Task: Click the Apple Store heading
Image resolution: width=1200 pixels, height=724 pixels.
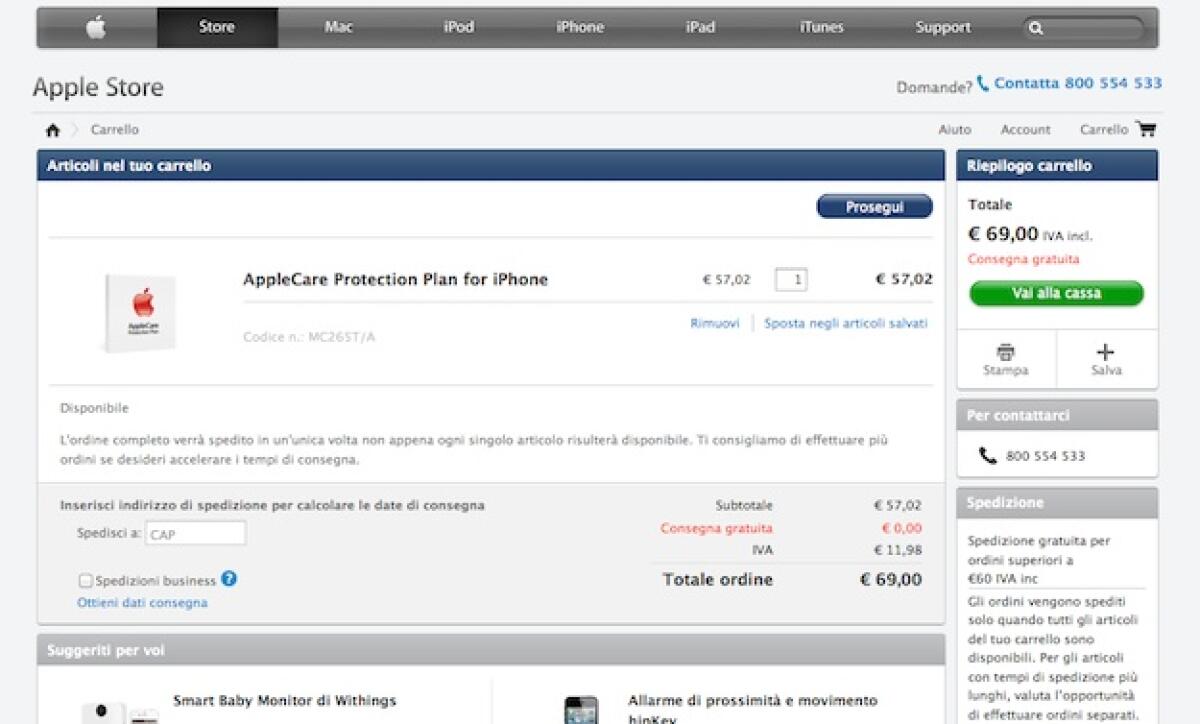Action: coord(98,88)
